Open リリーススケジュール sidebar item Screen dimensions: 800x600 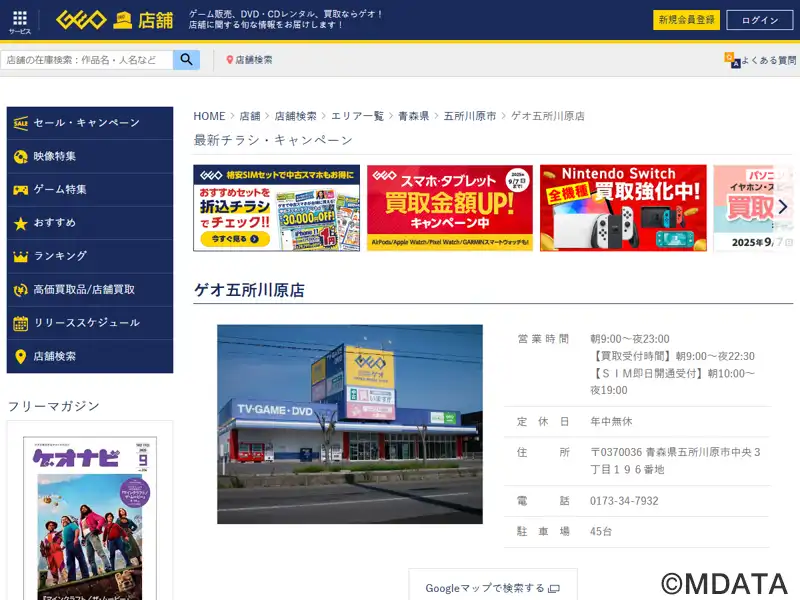coord(90,323)
